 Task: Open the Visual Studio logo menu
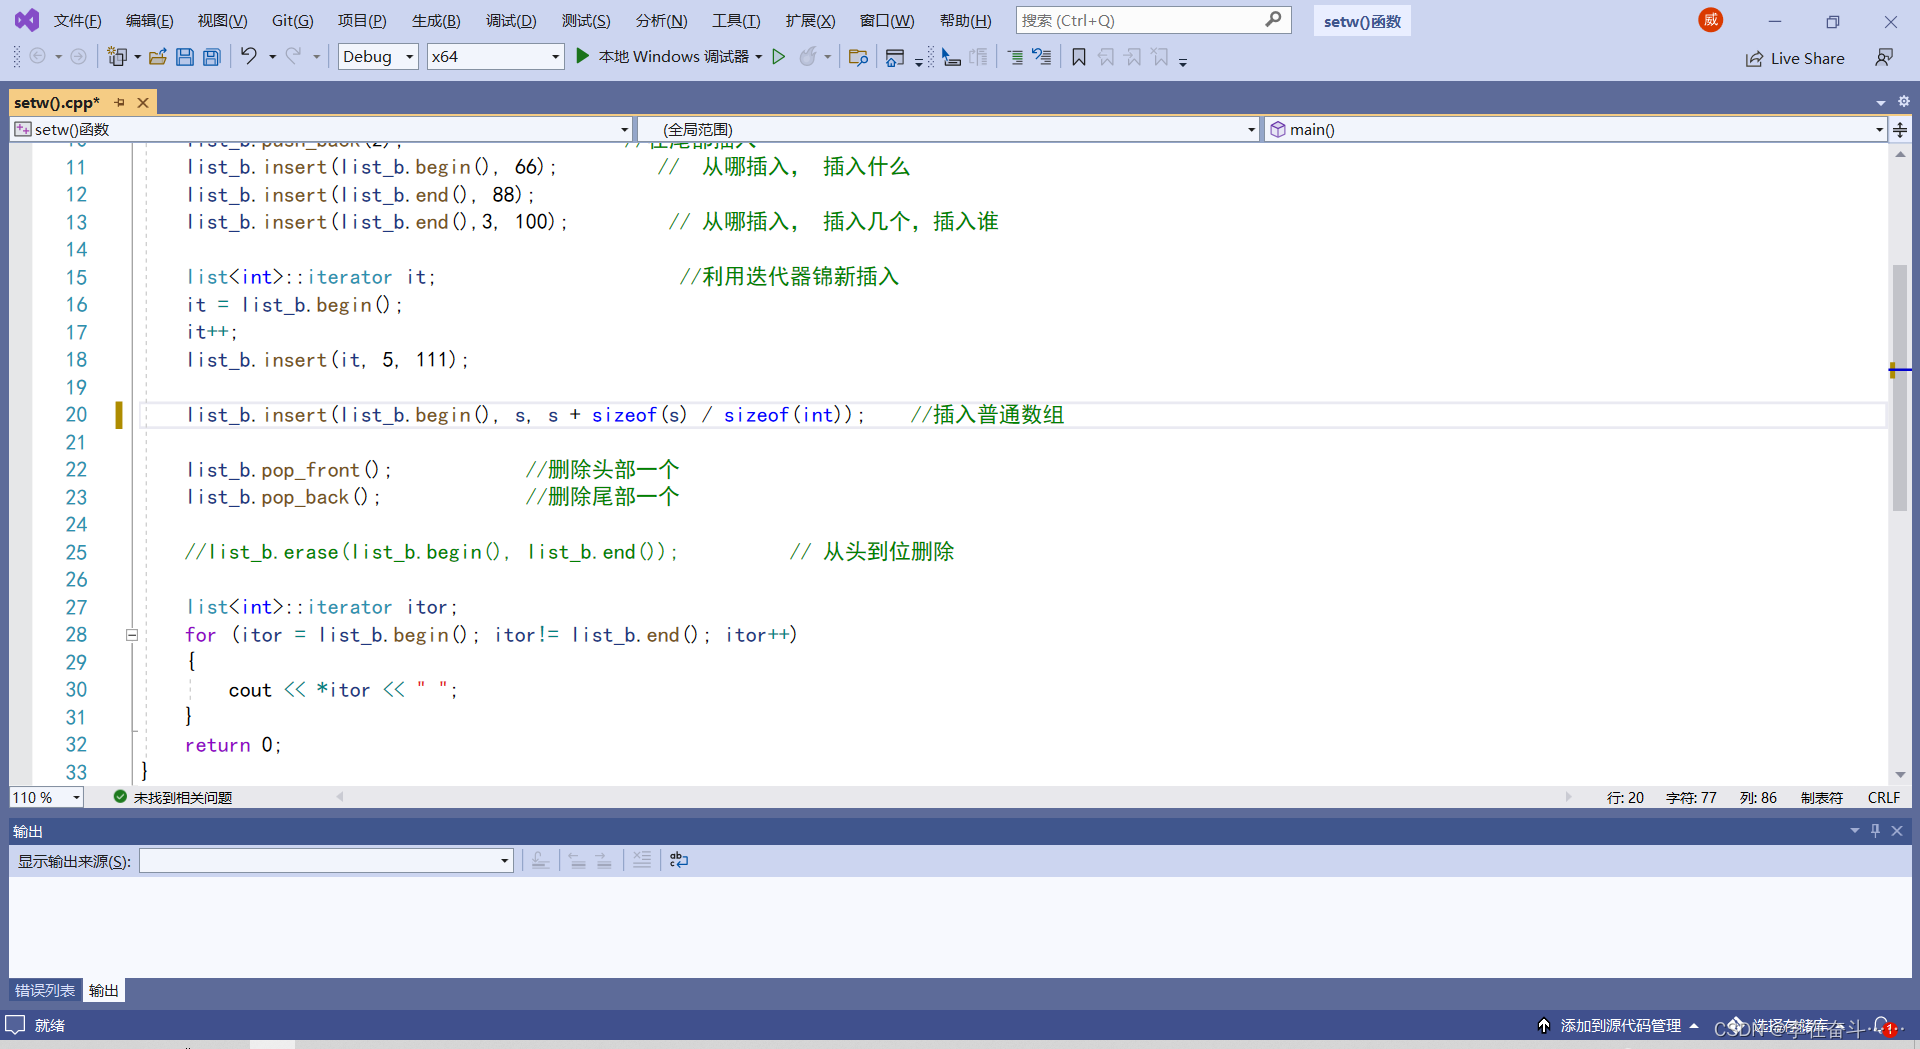point(27,20)
